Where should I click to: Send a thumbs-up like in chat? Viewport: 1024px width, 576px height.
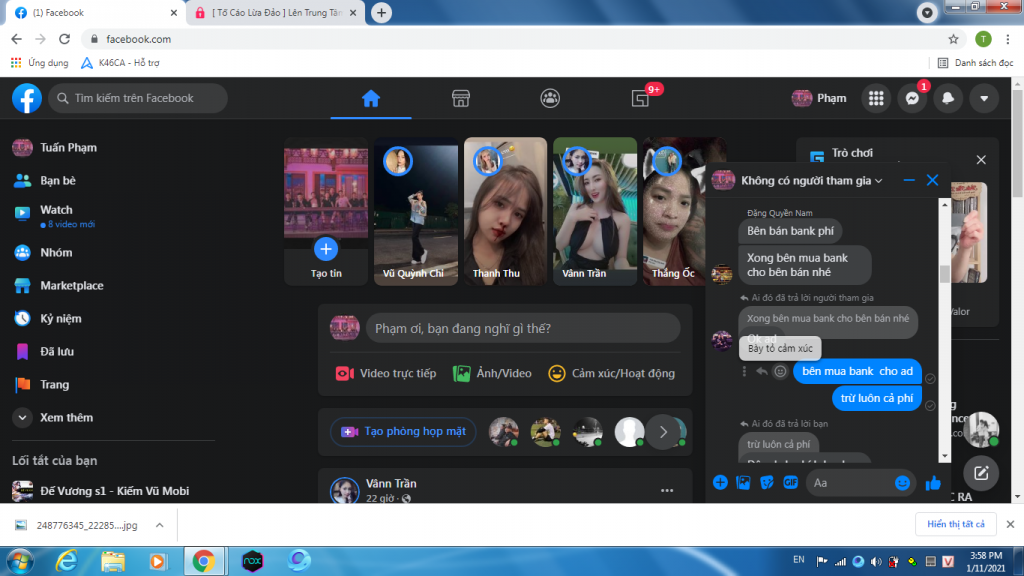(x=933, y=483)
